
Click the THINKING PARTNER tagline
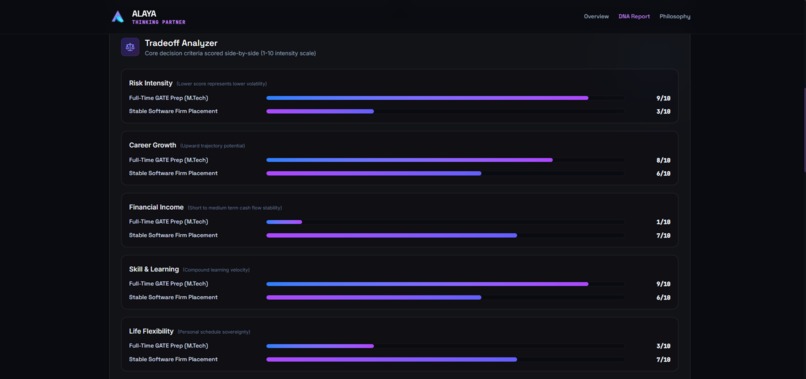[158, 23]
